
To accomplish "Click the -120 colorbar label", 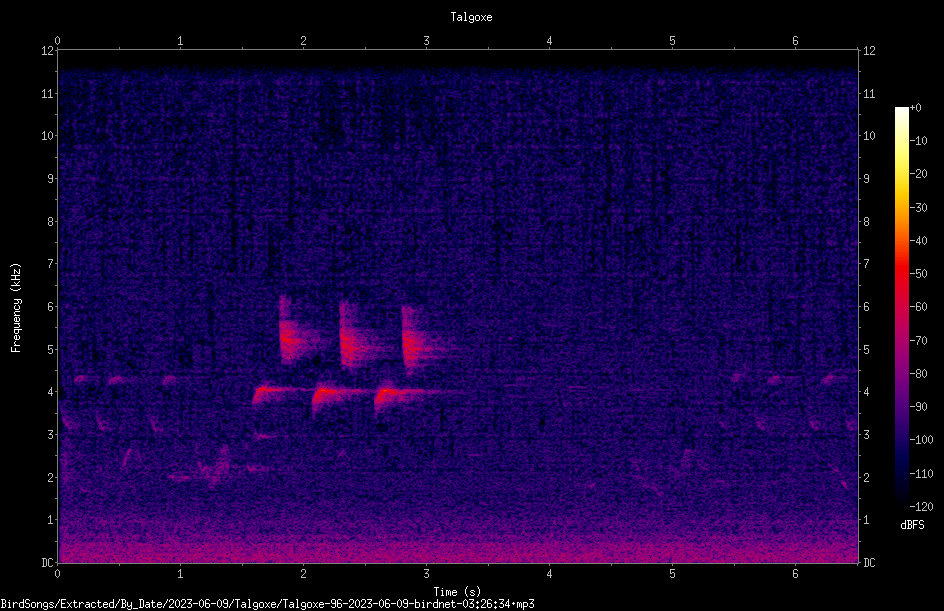I will (x=921, y=507).
